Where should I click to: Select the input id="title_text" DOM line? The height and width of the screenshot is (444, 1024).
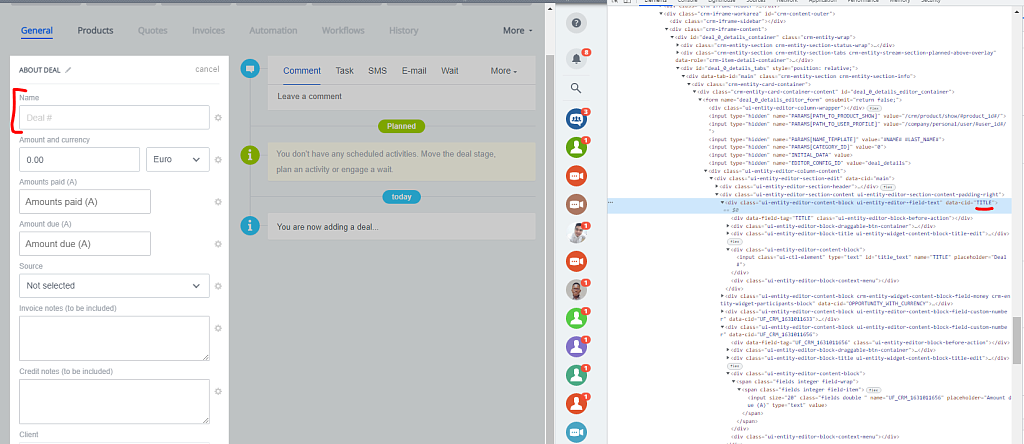pyautogui.click(x=873, y=261)
